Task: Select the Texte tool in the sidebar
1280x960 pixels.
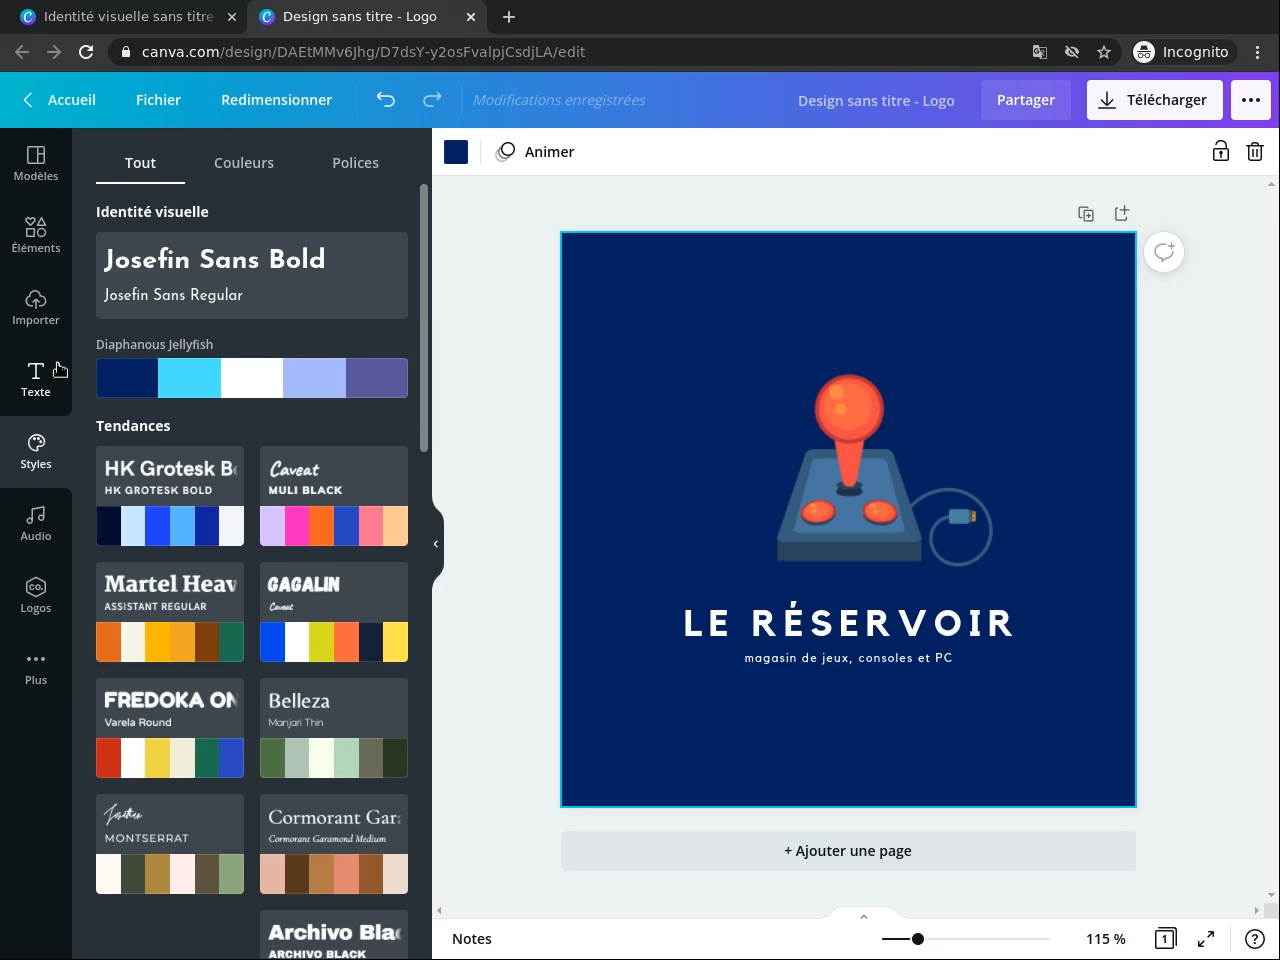Action: coord(36,378)
